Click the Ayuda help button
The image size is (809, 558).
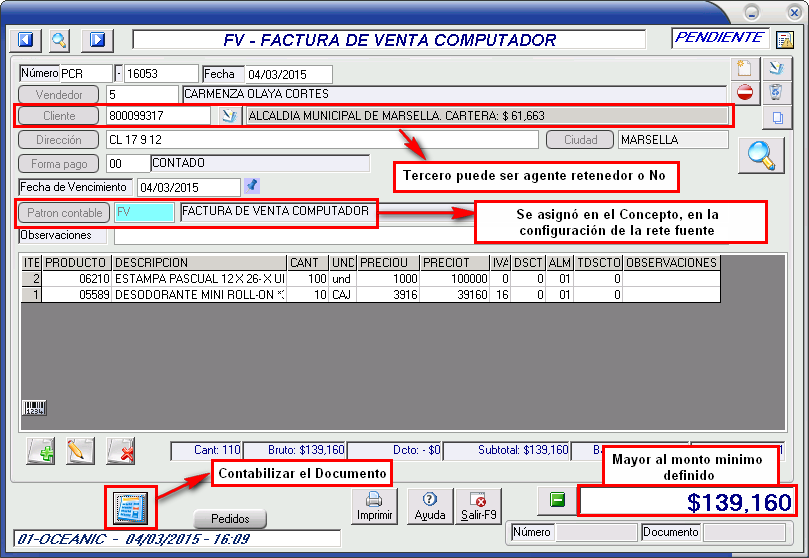429,506
